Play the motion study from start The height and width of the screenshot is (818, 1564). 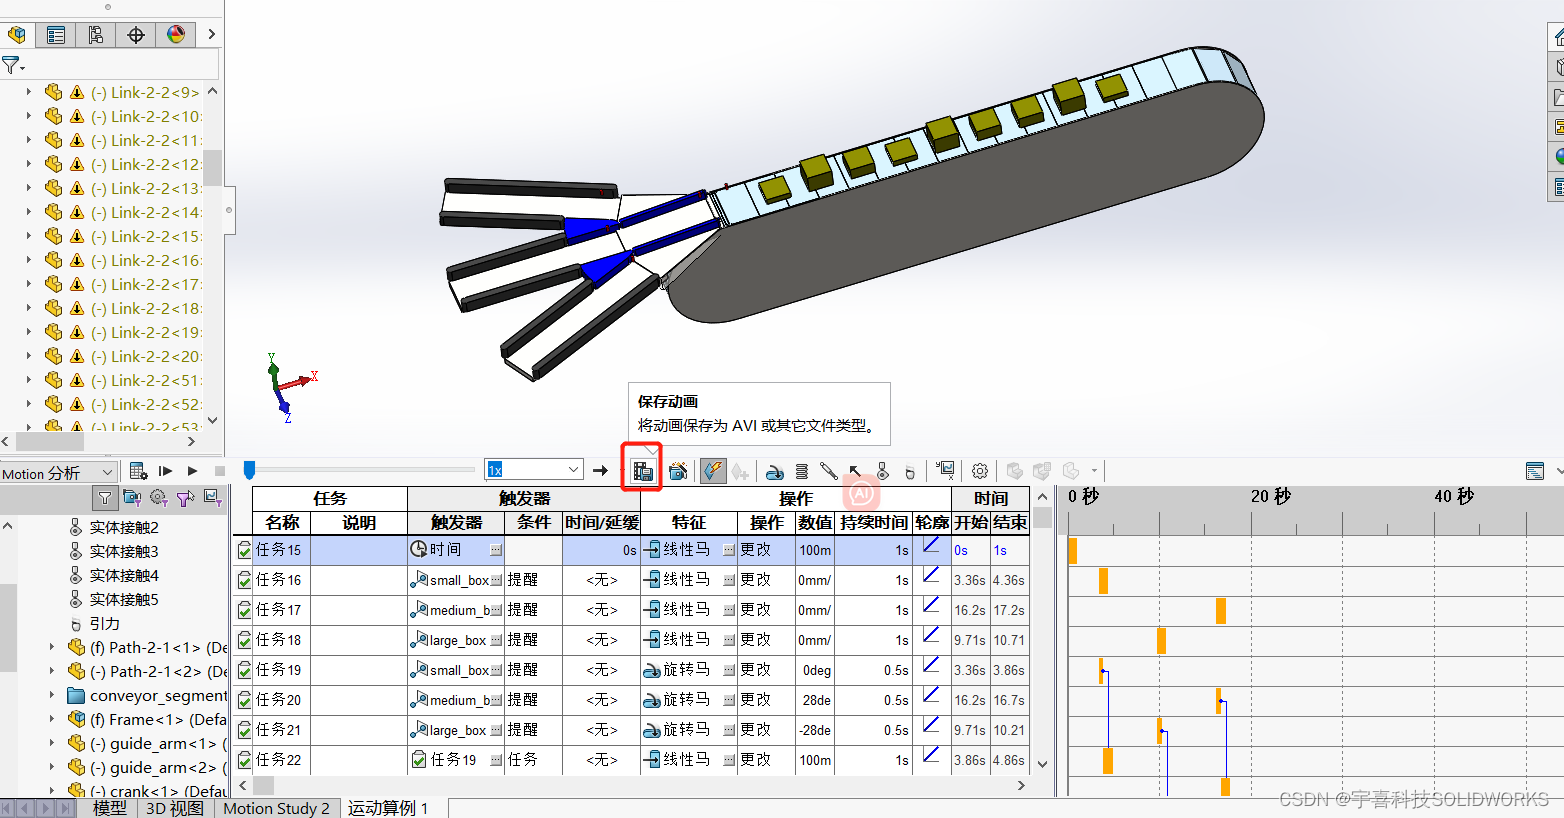(165, 471)
